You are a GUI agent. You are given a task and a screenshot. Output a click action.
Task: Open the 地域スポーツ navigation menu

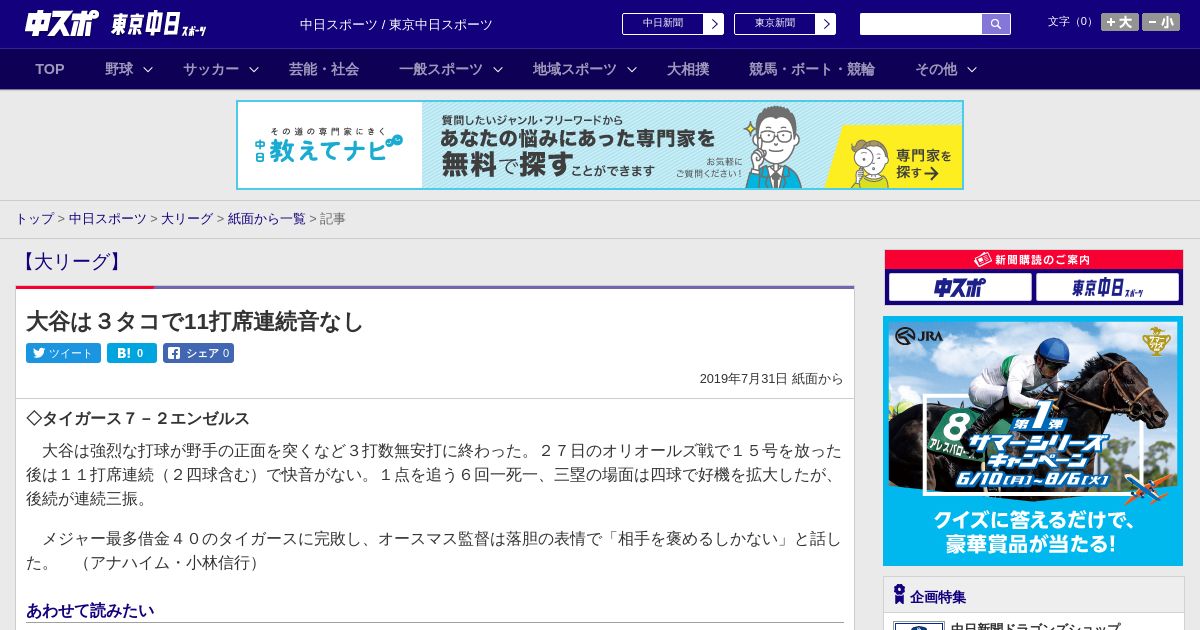(x=575, y=69)
